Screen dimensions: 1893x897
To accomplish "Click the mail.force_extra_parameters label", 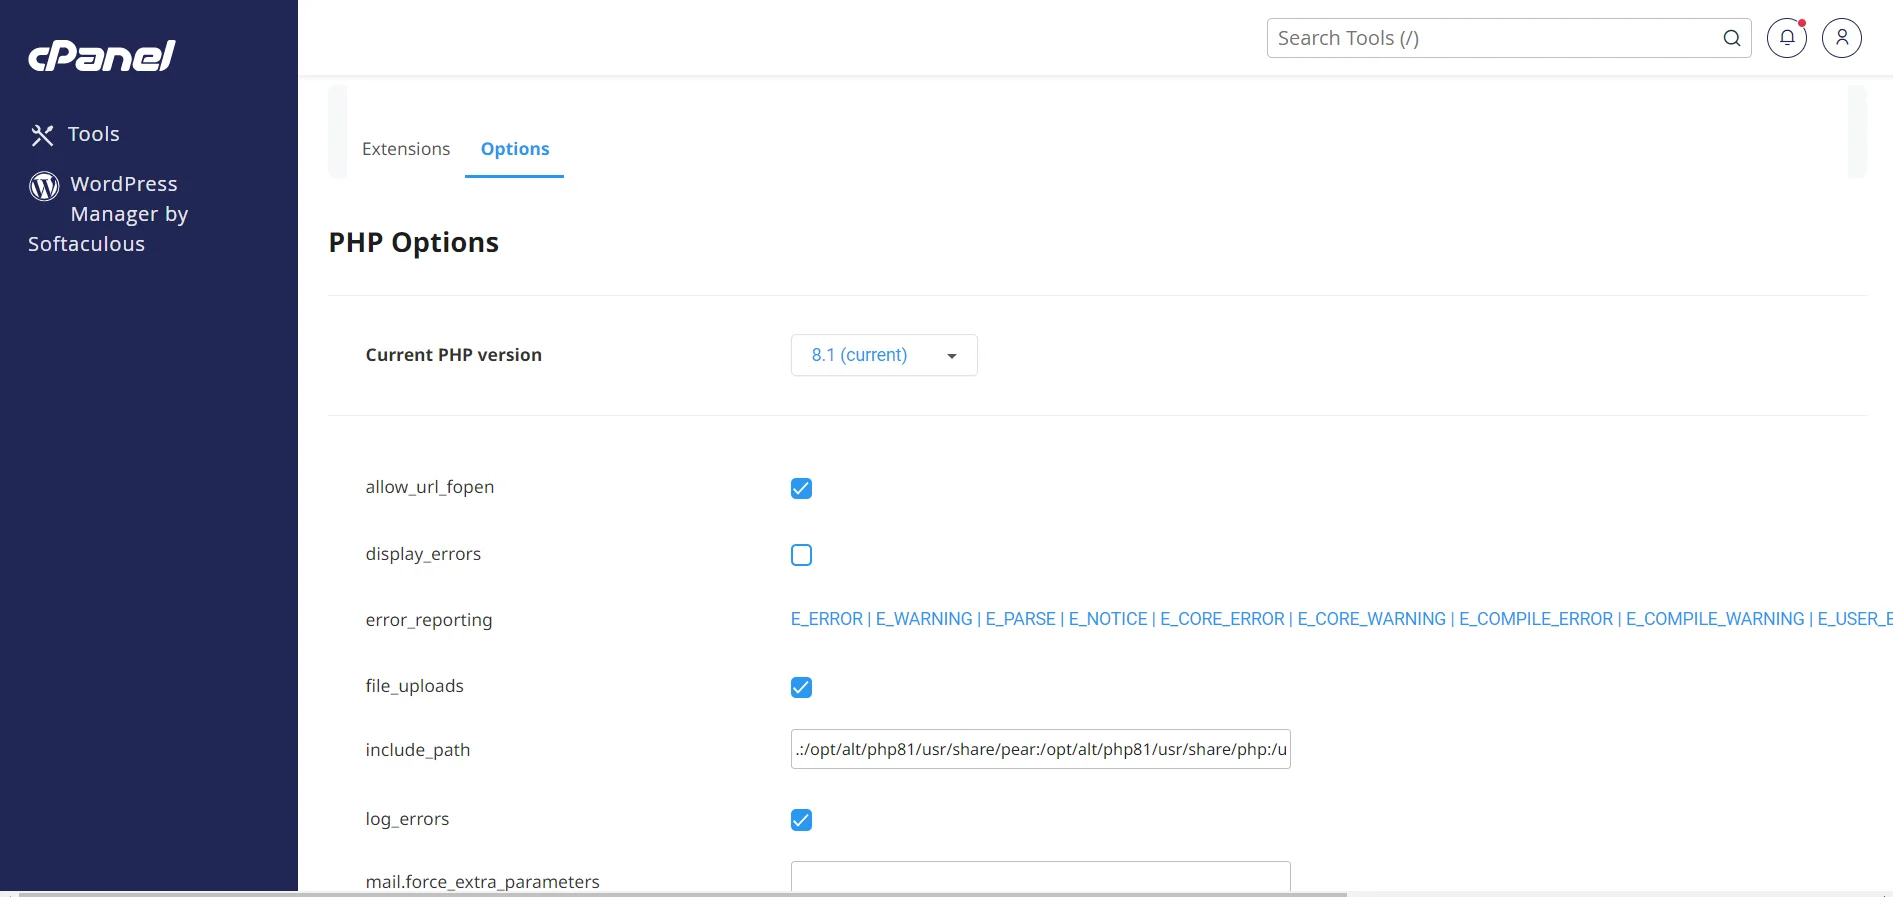I will point(483,881).
